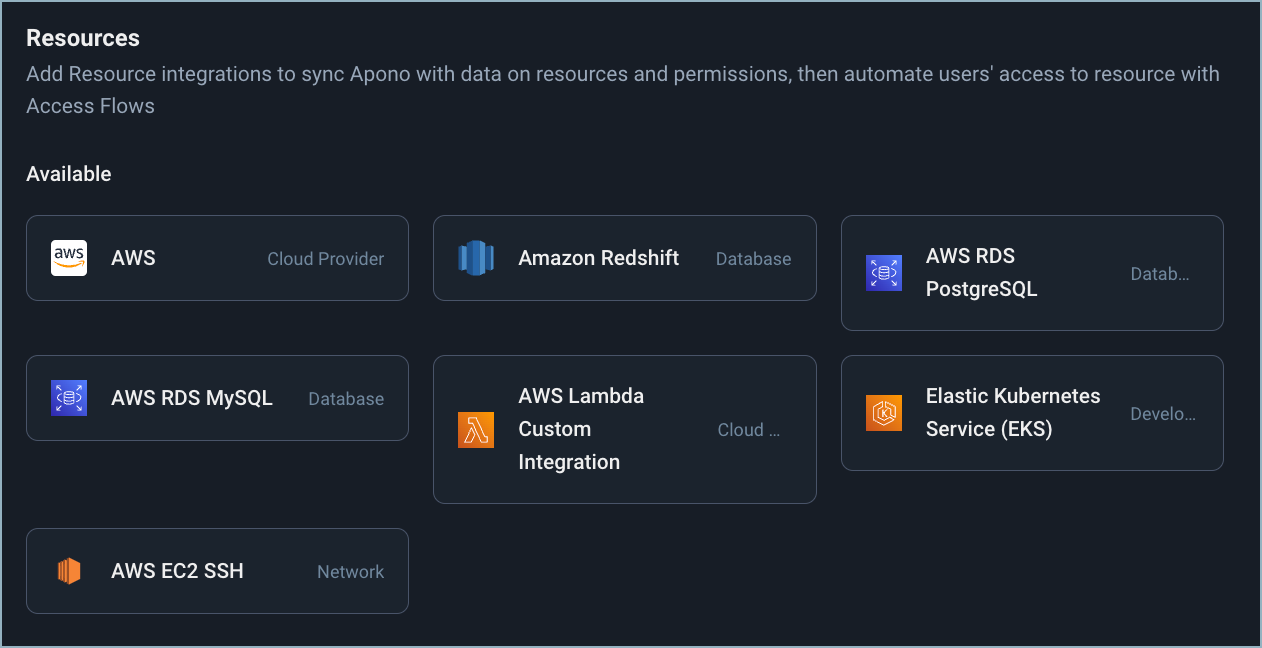Choose the AWS EC2 SSH card

[217, 571]
